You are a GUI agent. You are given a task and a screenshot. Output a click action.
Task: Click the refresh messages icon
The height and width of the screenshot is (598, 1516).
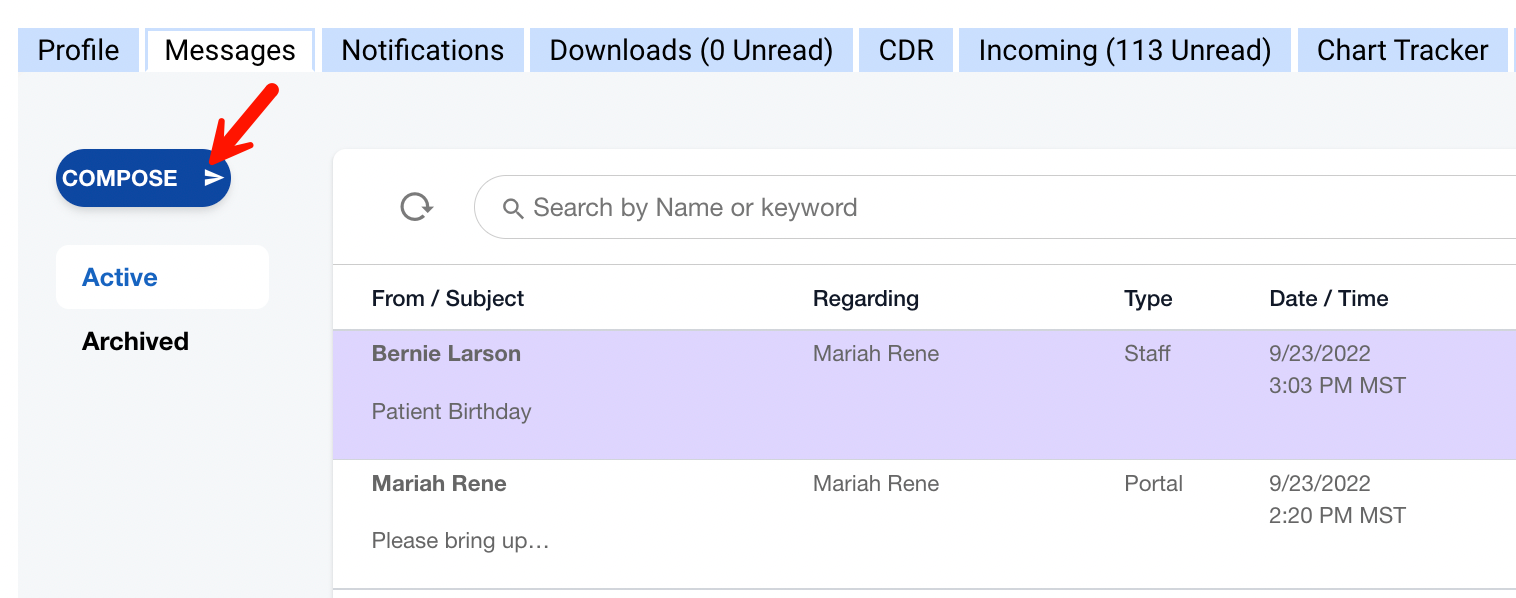pyautogui.click(x=416, y=207)
